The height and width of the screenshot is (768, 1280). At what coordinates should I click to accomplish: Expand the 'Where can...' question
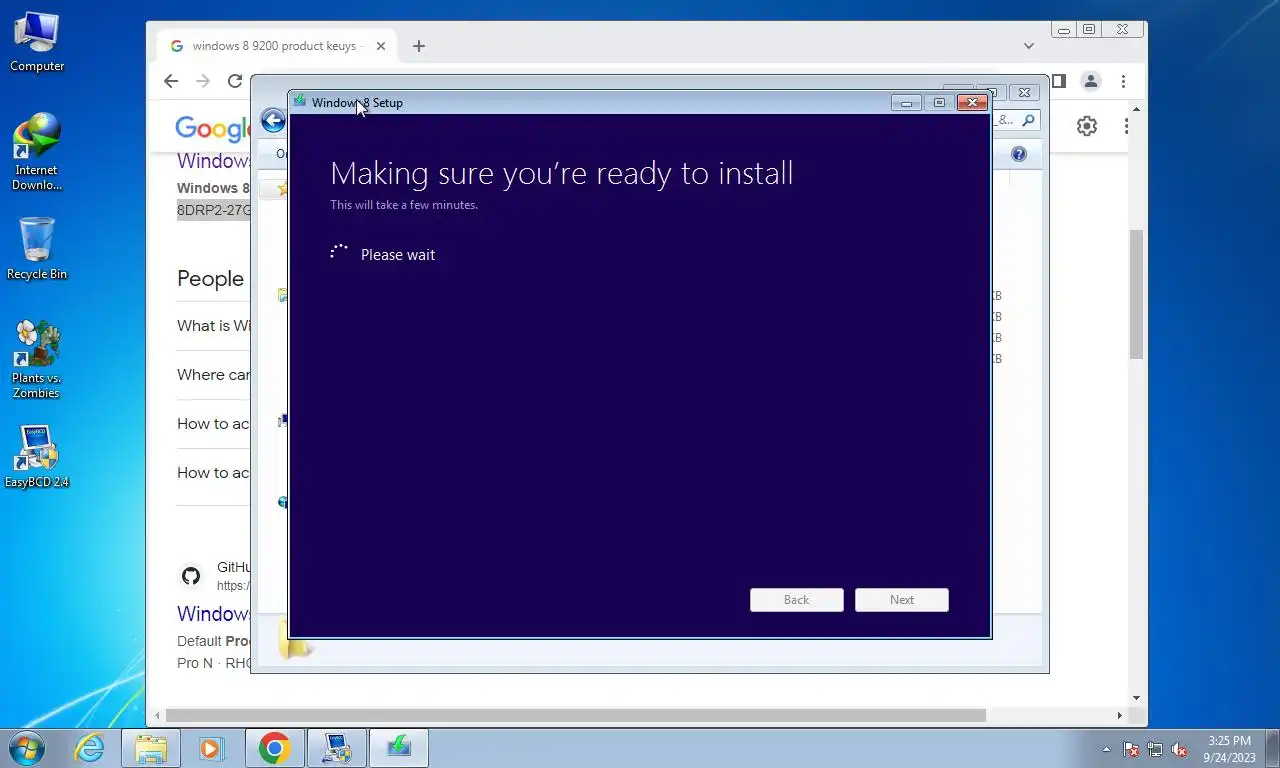point(213,375)
